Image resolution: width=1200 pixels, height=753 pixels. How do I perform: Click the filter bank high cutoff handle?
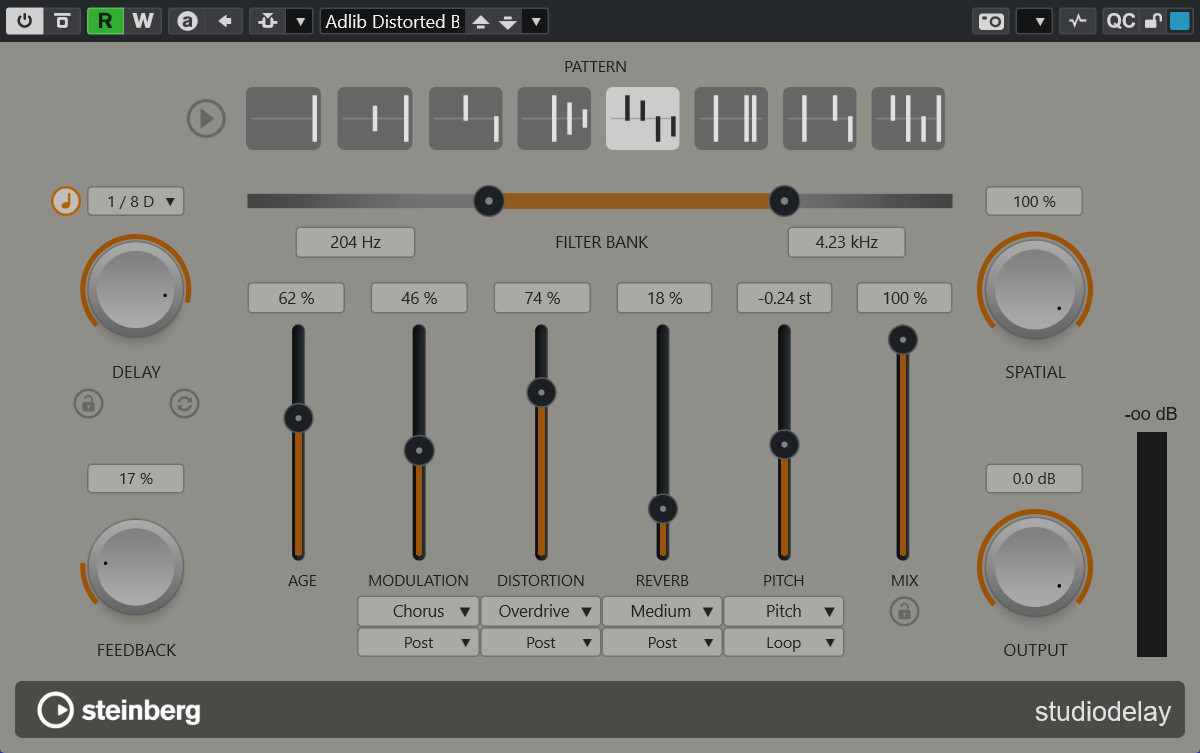[784, 201]
